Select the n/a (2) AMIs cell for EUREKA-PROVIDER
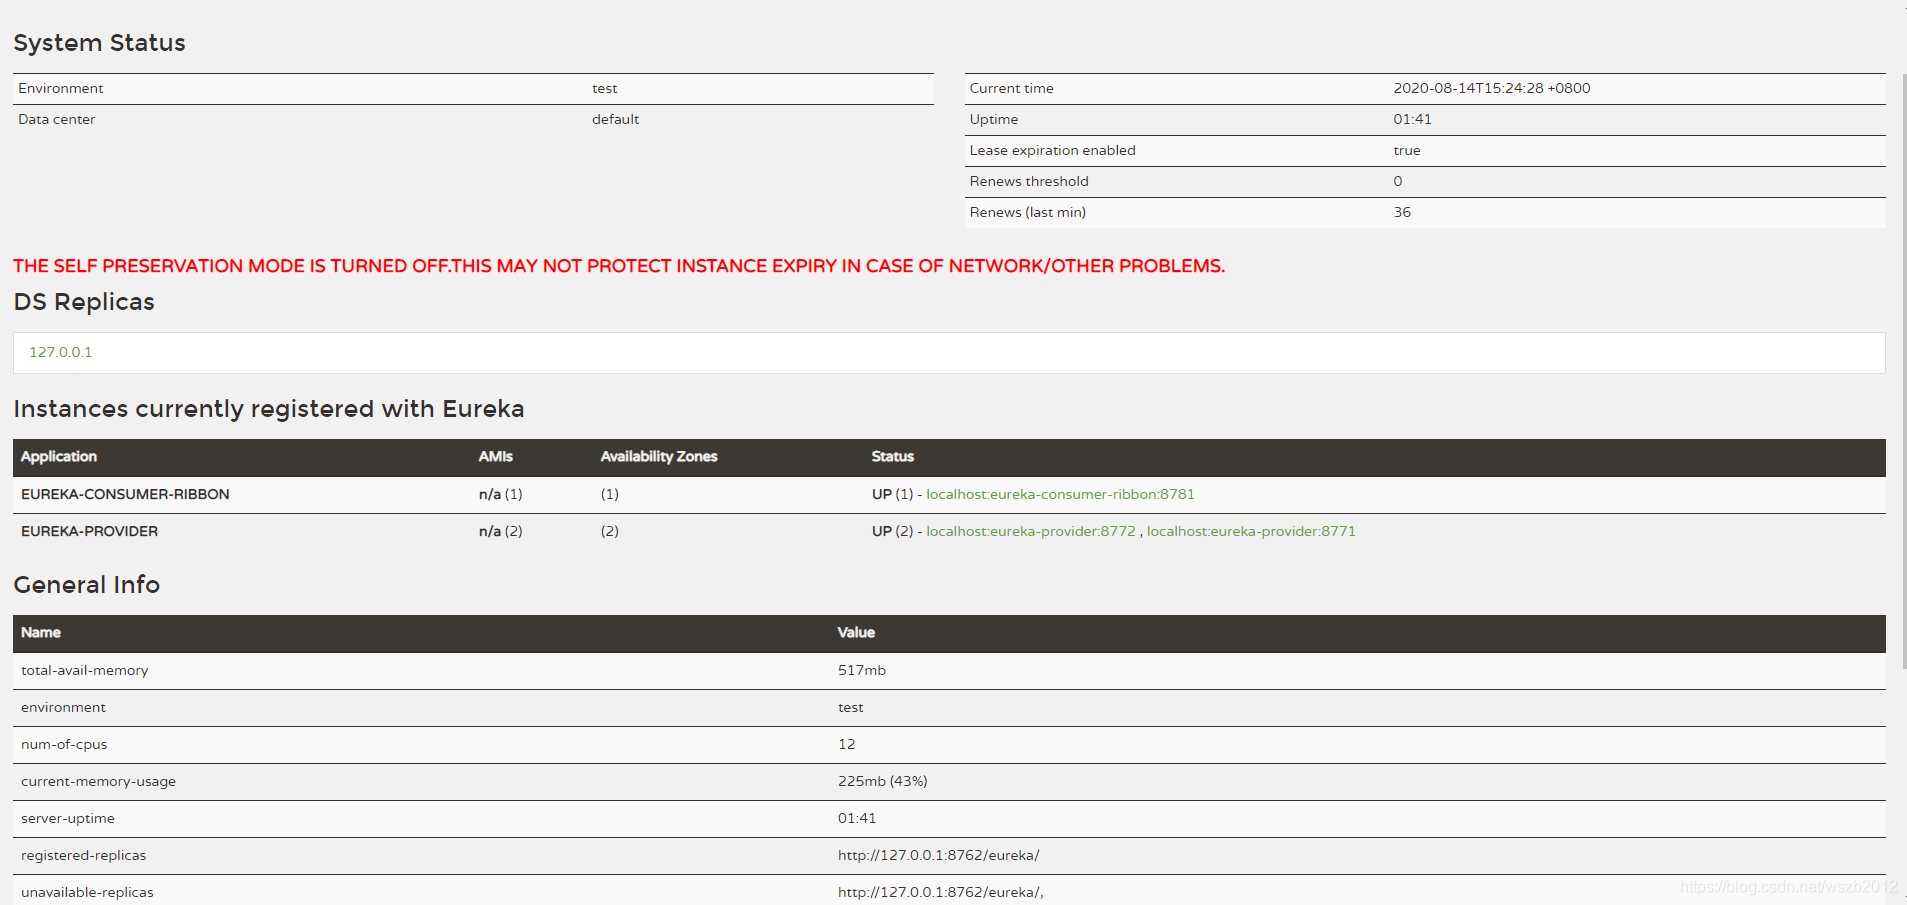This screenshot has height=905, width=1907. (500, 531)
